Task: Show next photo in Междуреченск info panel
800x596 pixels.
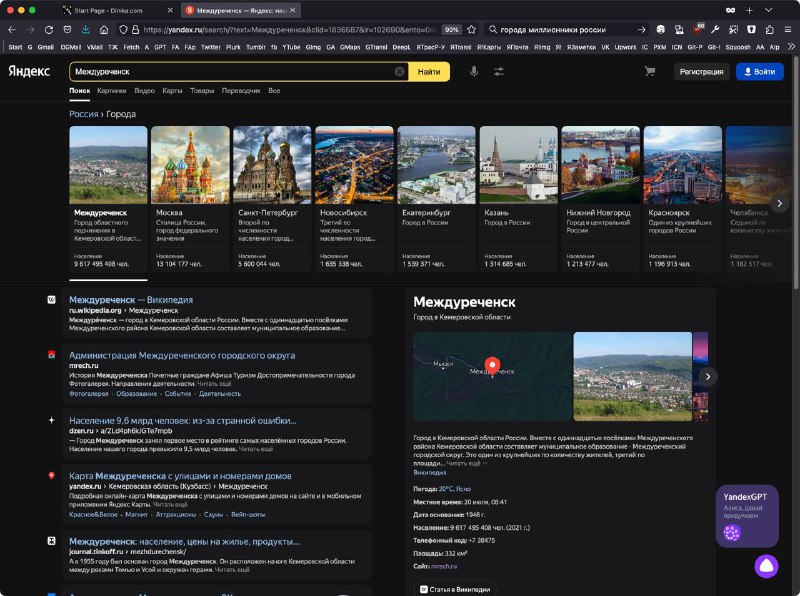Action: pos(708,377)
